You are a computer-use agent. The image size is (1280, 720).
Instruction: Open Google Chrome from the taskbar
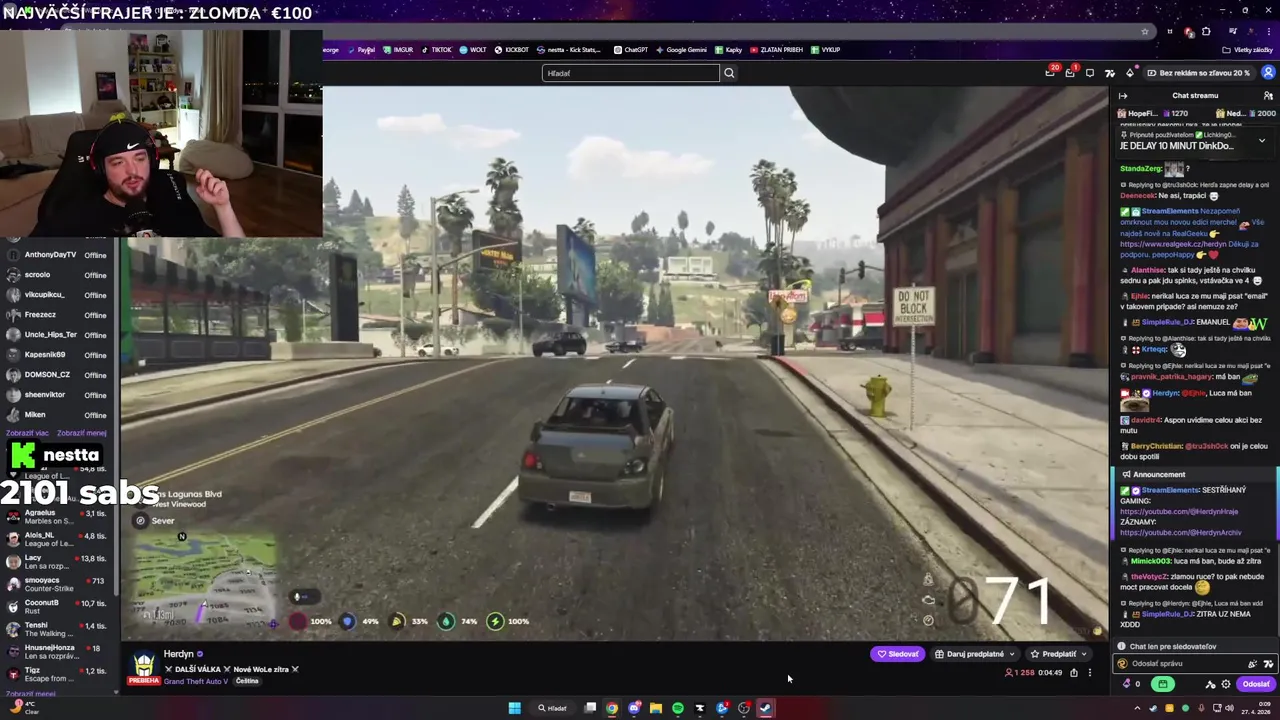612,708
